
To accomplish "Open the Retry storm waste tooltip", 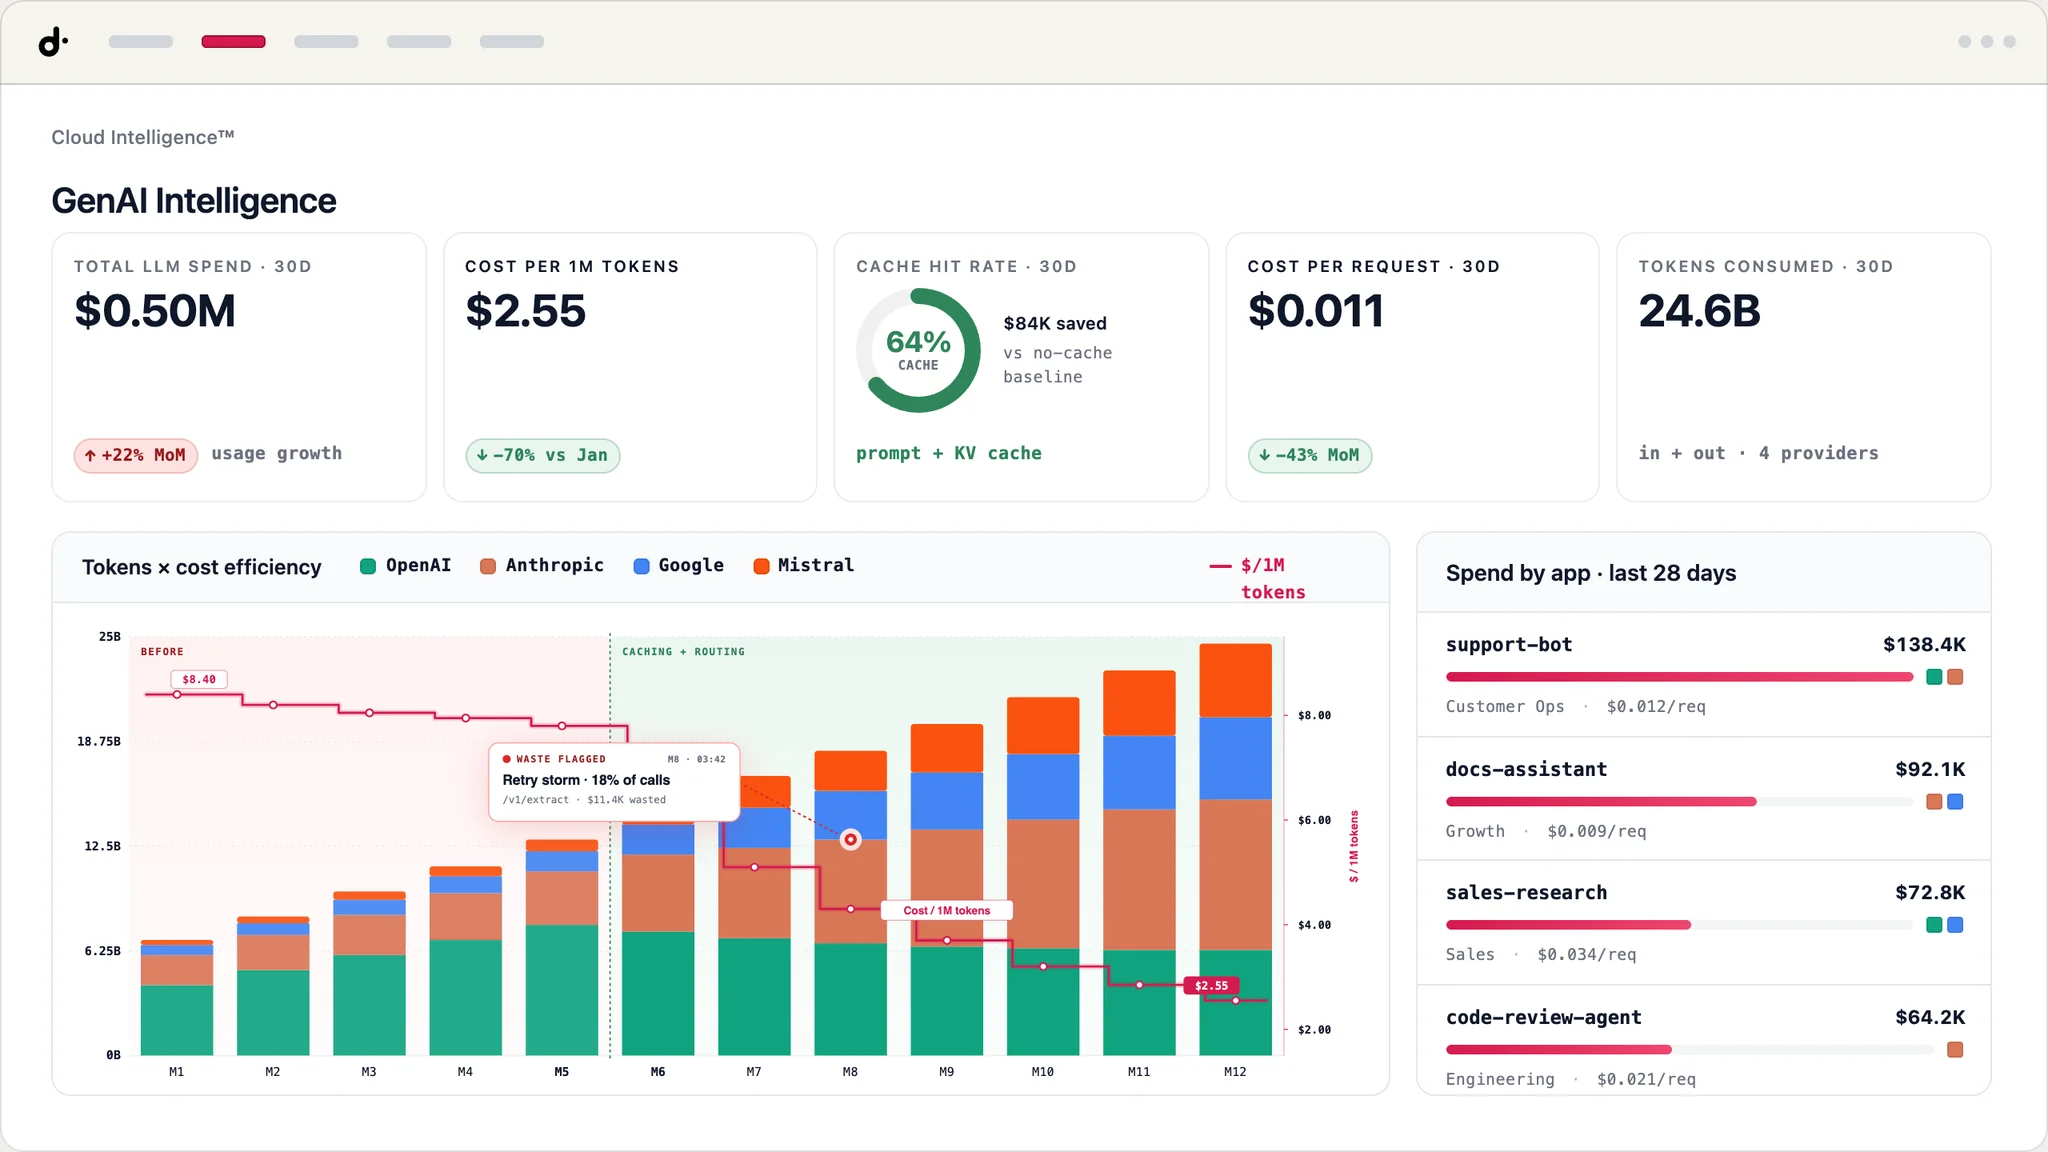I will point(614,781).
